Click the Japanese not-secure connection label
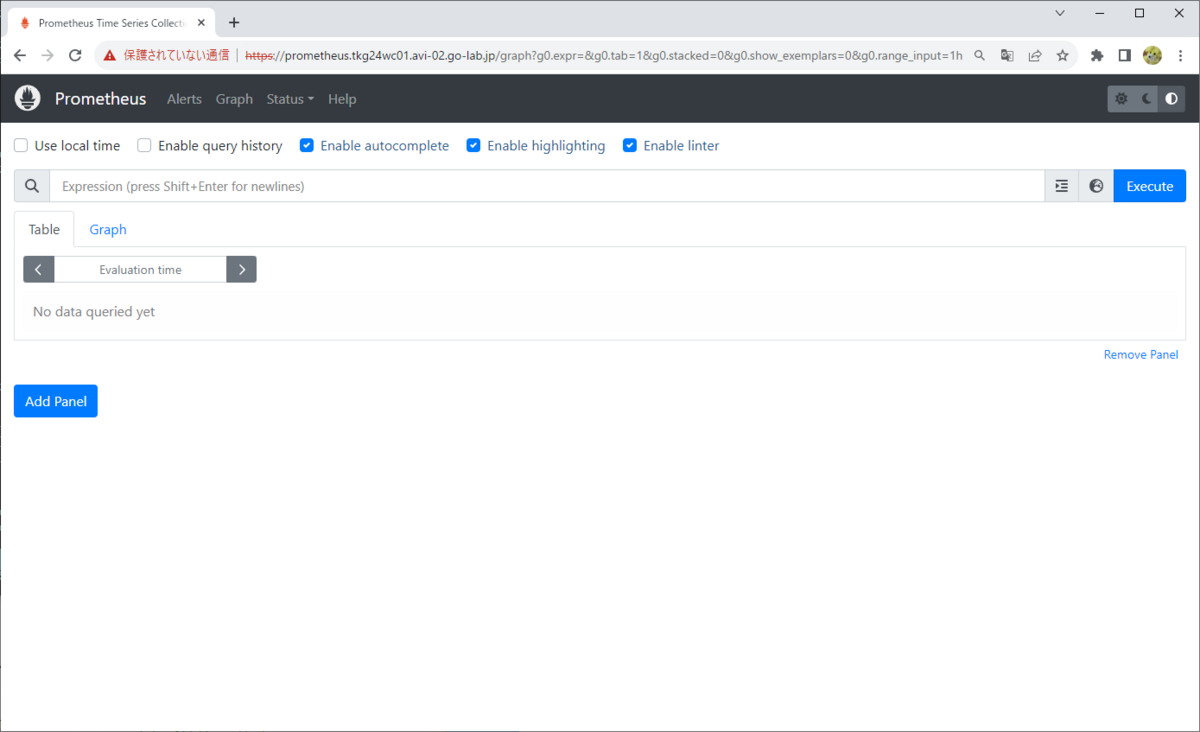This screenshot has height=732, width=1200. pyautogui.click(x=176, y=56)
